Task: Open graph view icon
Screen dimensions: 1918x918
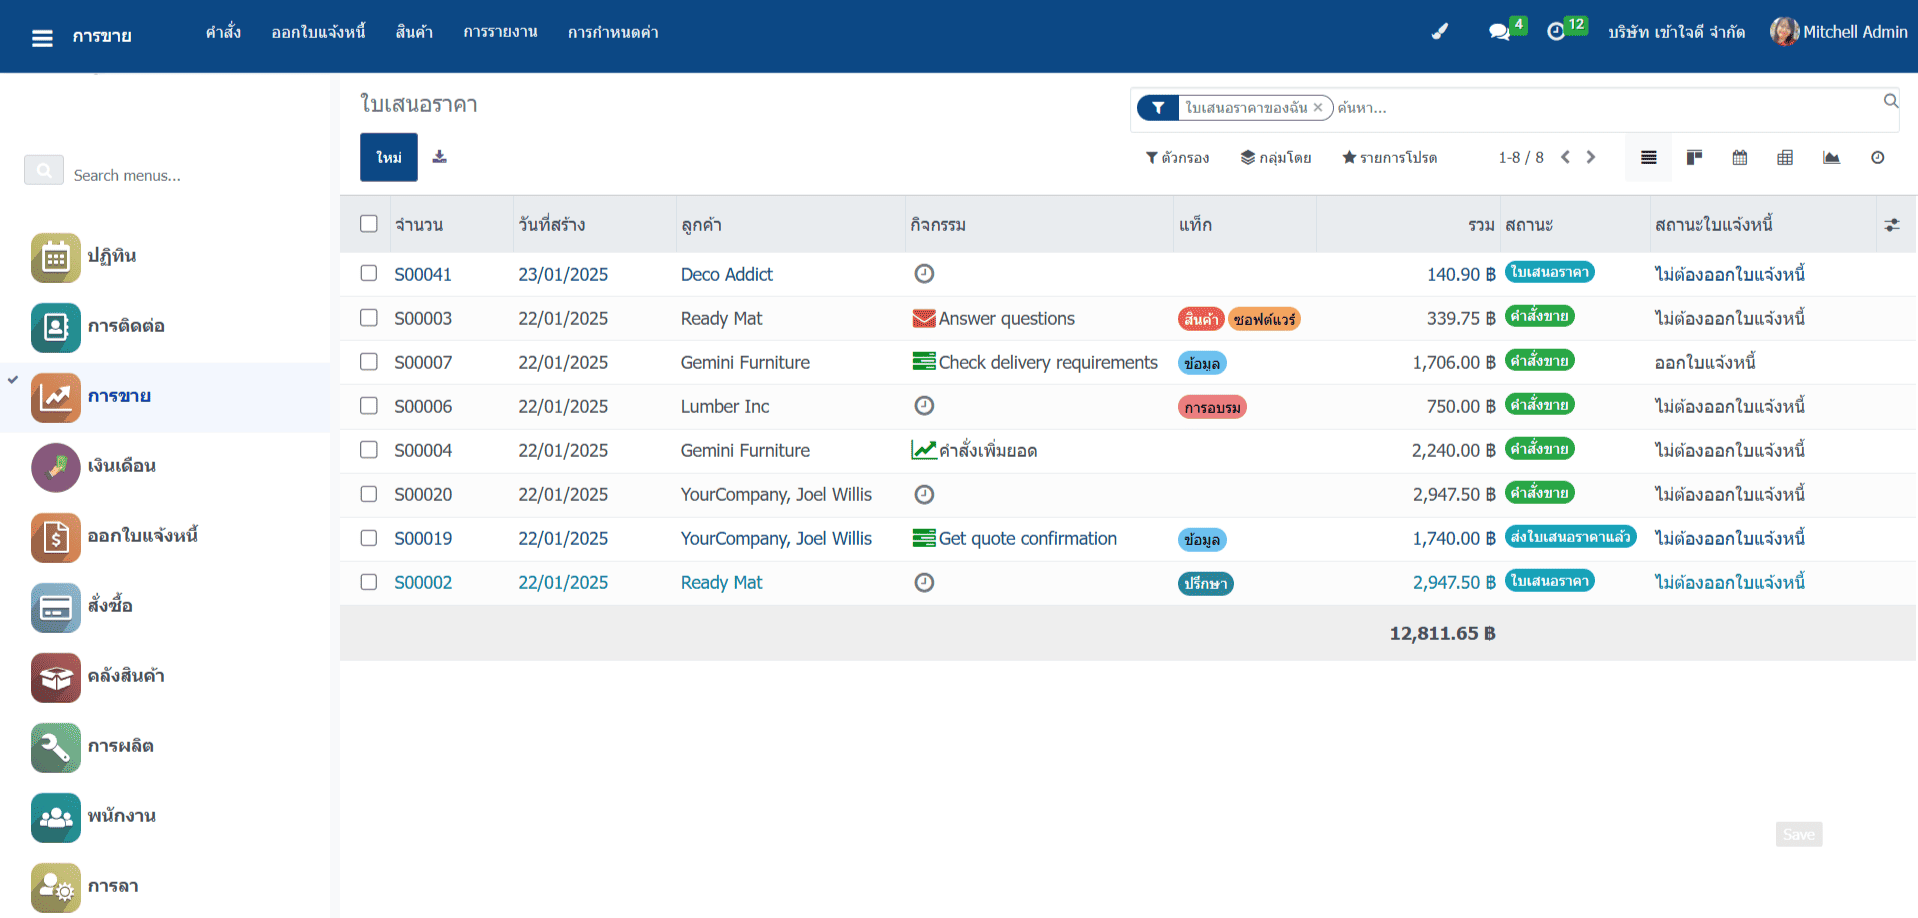Action: tap(1831, 158)
